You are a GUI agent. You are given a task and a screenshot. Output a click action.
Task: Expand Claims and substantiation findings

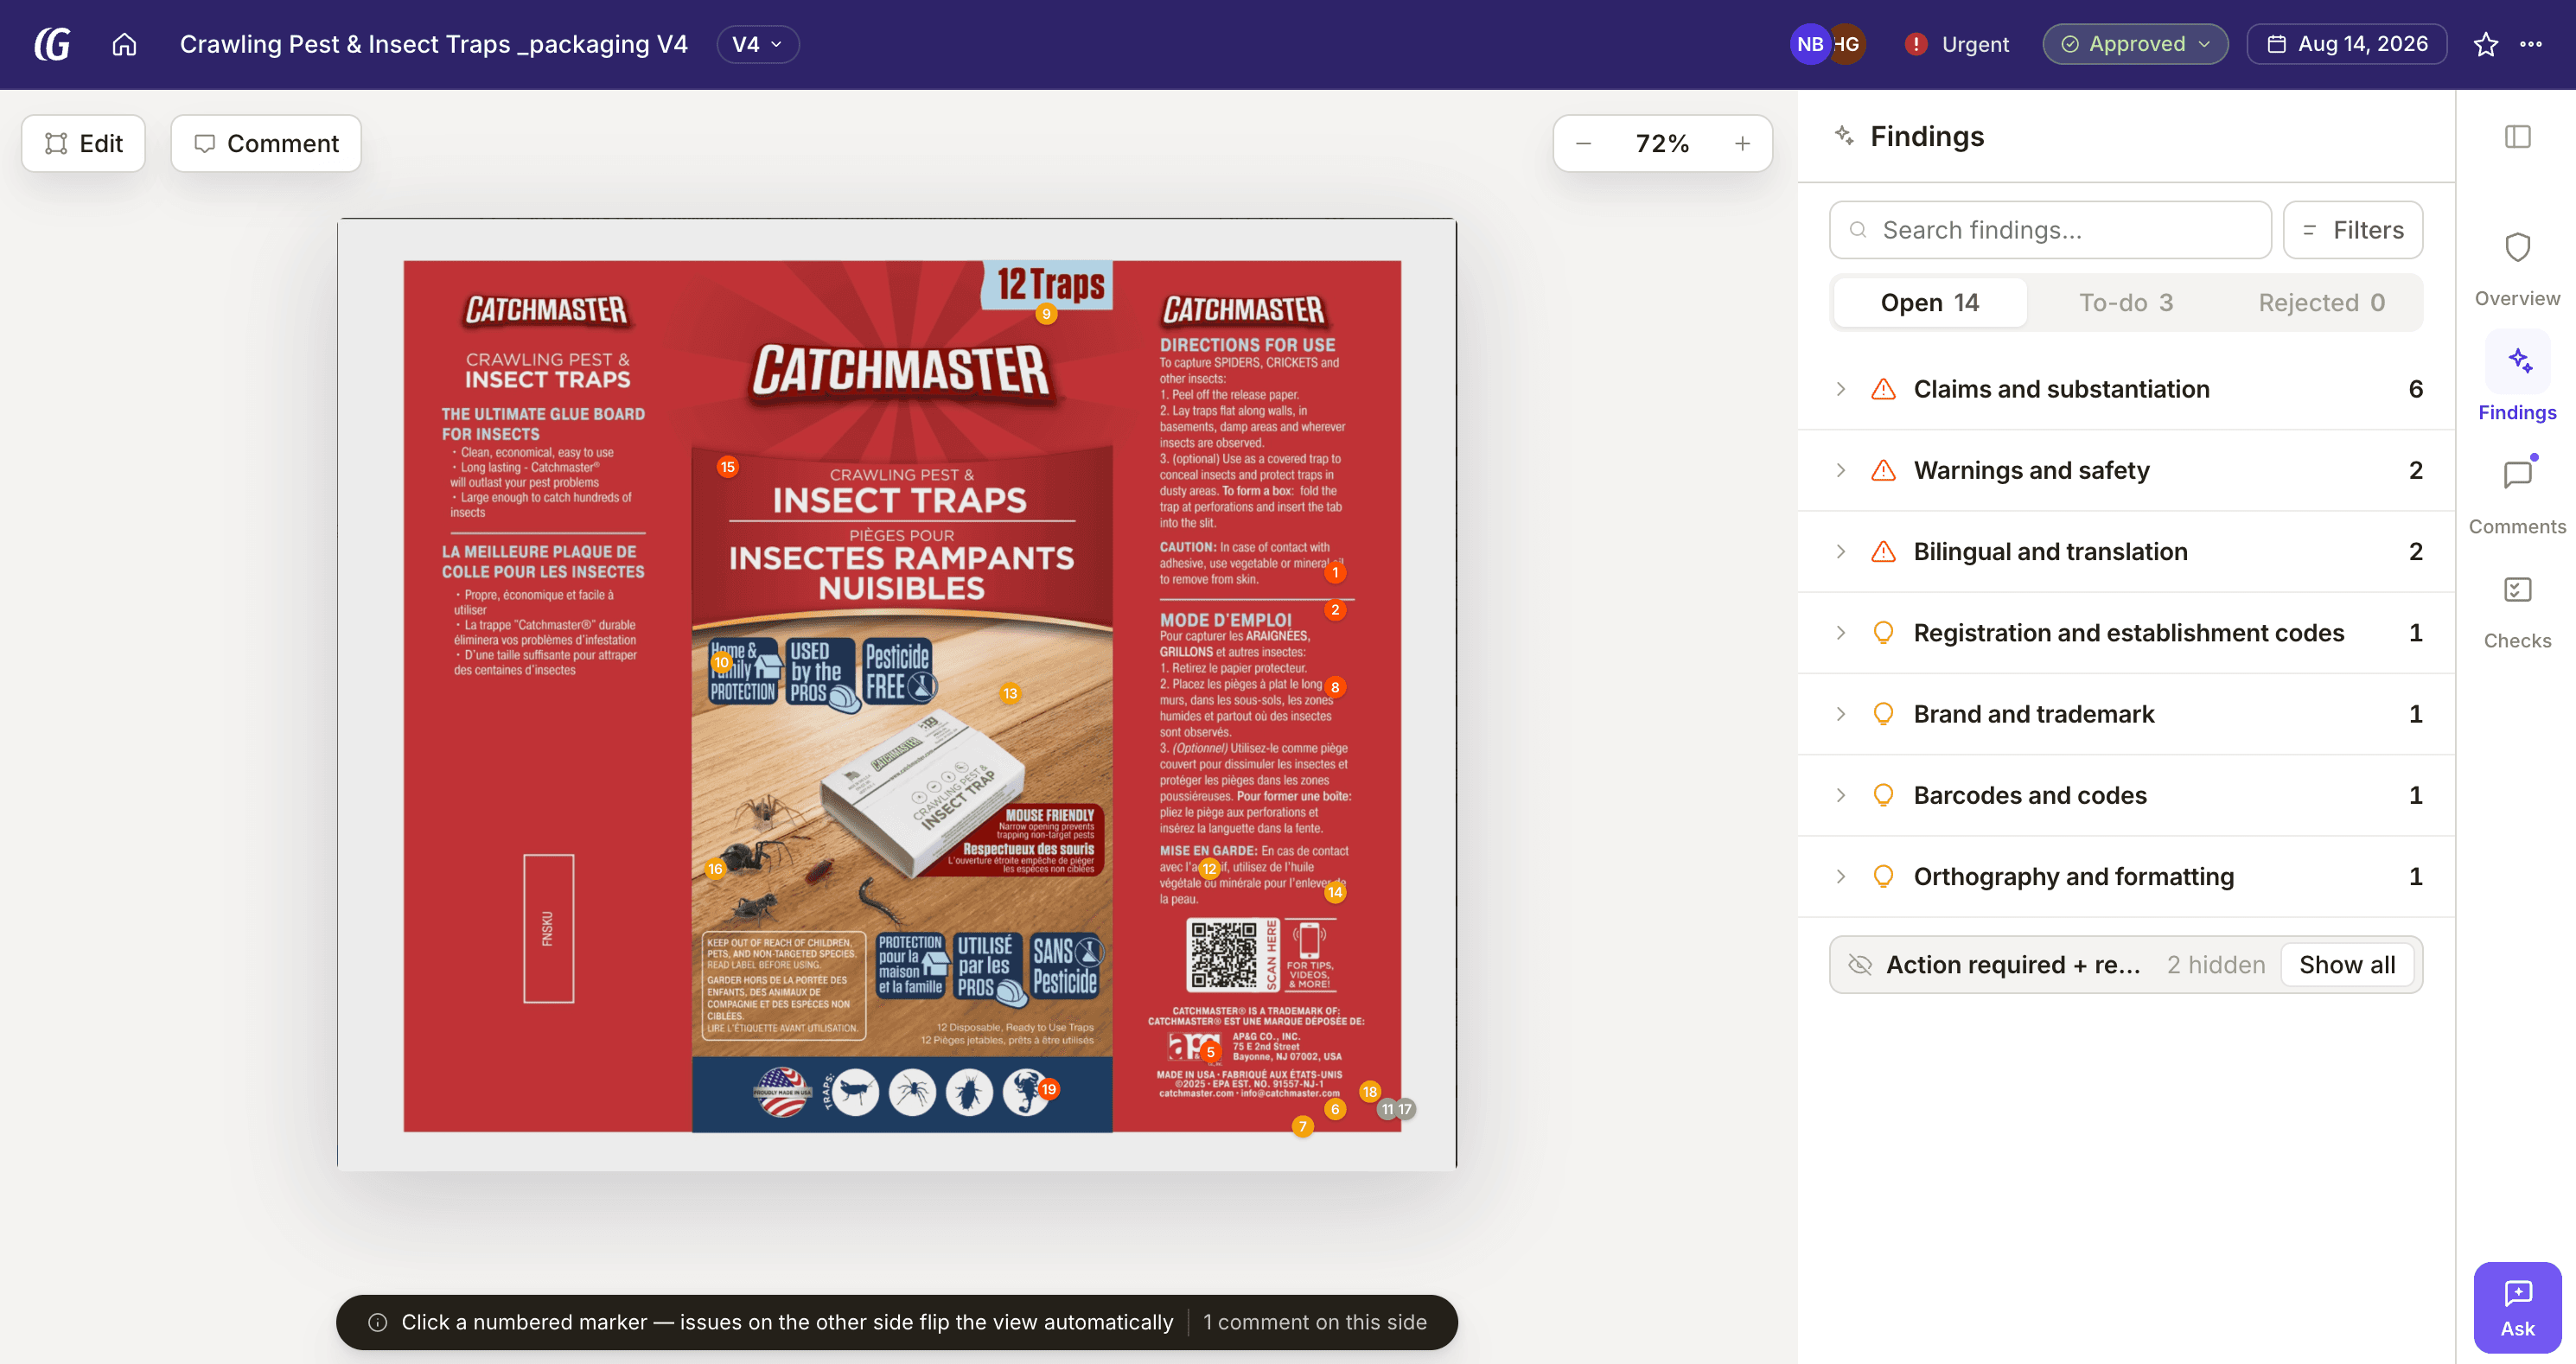tap(2125, 389)
